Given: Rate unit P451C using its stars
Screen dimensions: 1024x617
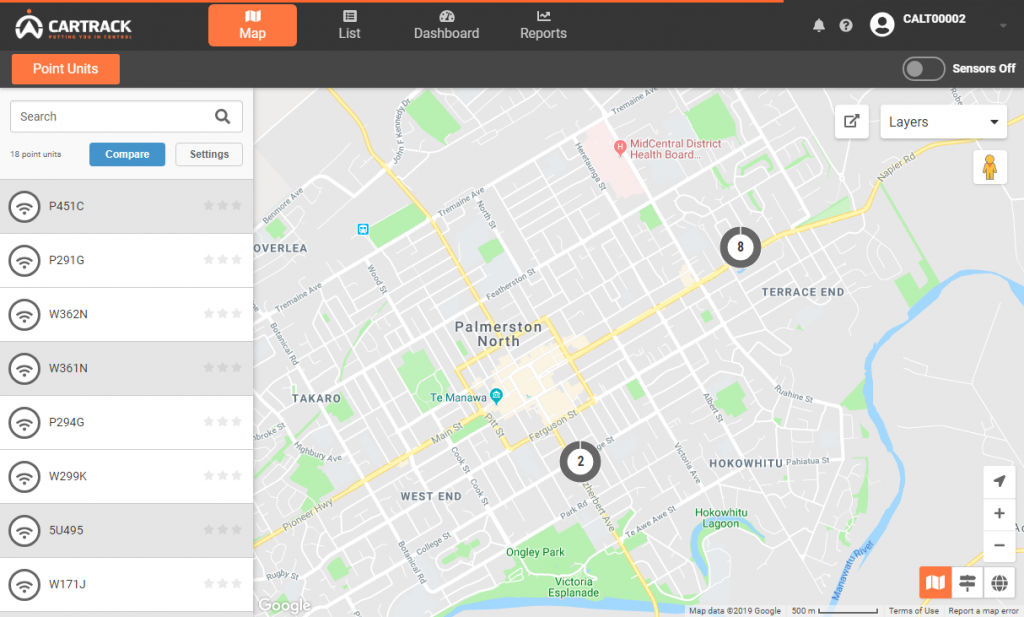Looking at the screenshot, I should pyautogui.click(x=222, y=206).
